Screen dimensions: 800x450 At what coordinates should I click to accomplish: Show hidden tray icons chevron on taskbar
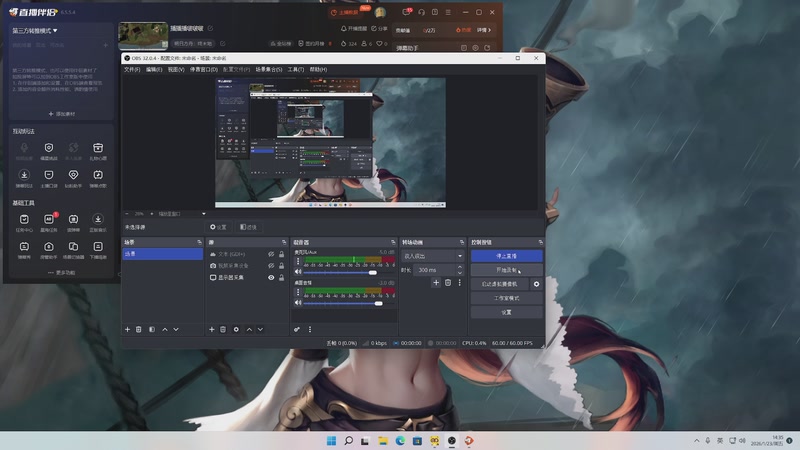click(x=696, y=440)
